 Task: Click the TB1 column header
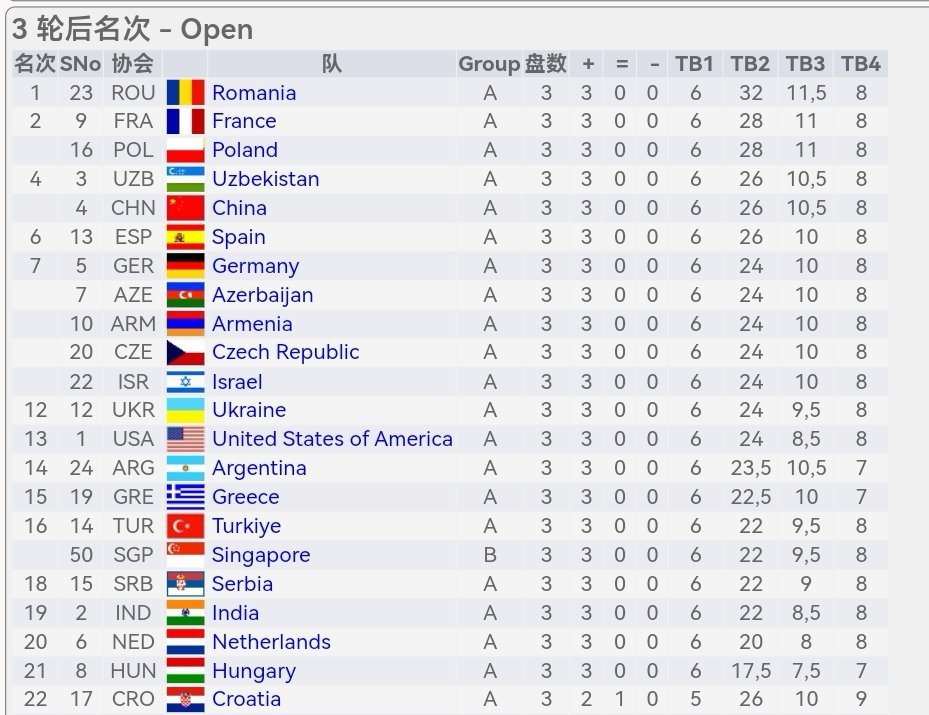[x=694, y=63]
